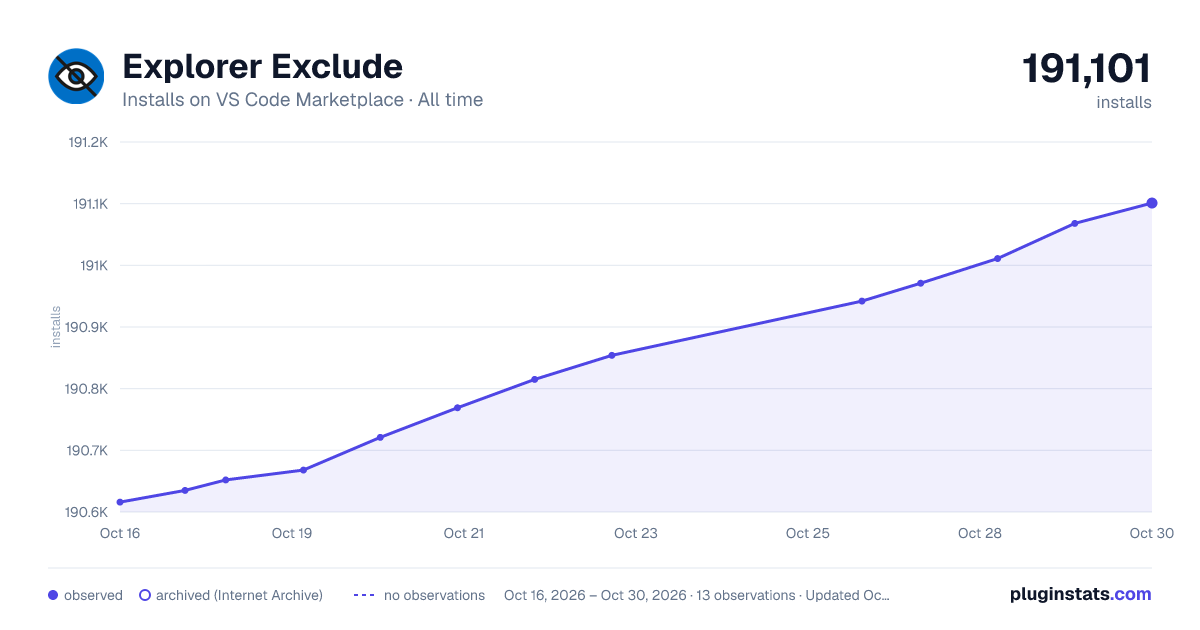Click the Oct 30 x-axis label
This screenshot has width=1200, height=630.
1150,533
